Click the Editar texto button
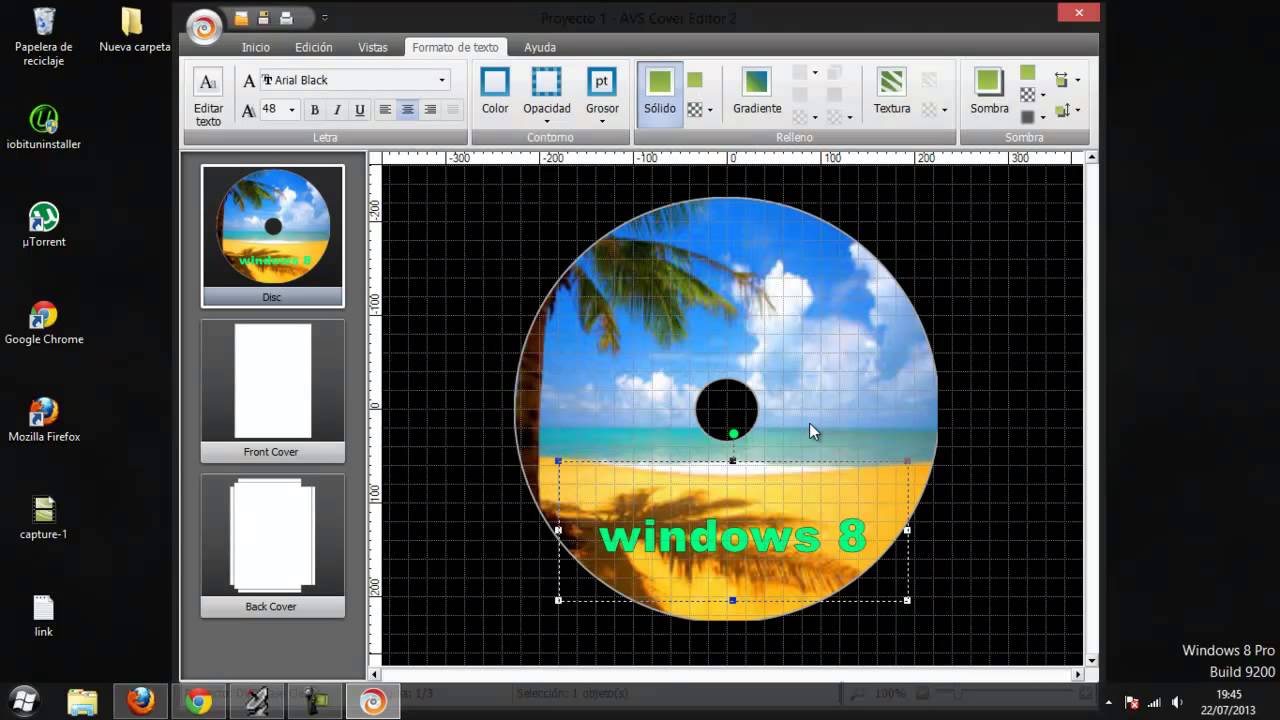The width and height of the screenshot is (1280, 720). pos(208,97)
